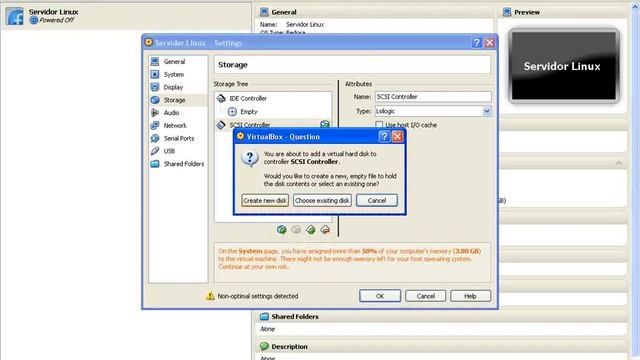Click the question mark icon in the dialog
This screenshot has height=360, width=640.
[249, 158]
